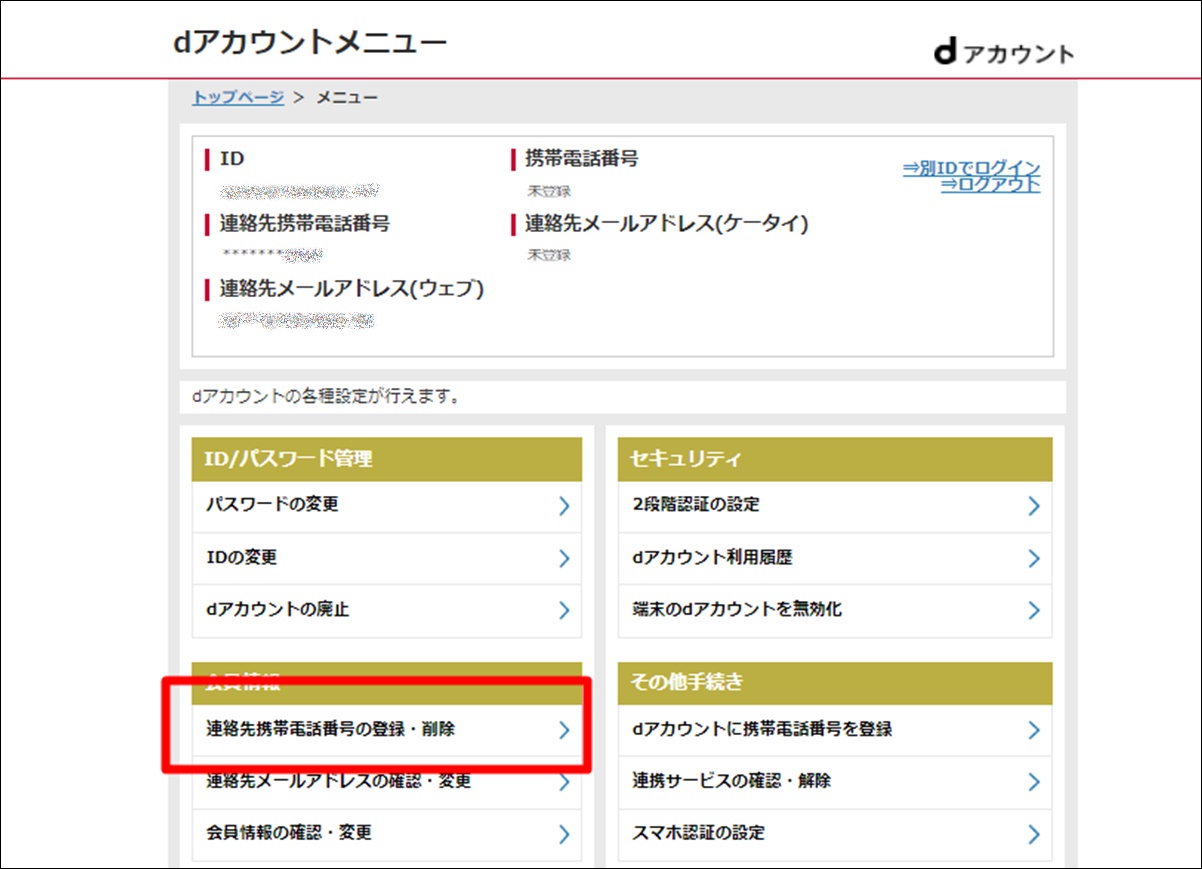Click the dアカウントメニュー page title
The width and height of the screenshot is (1202, 869).
310,43
